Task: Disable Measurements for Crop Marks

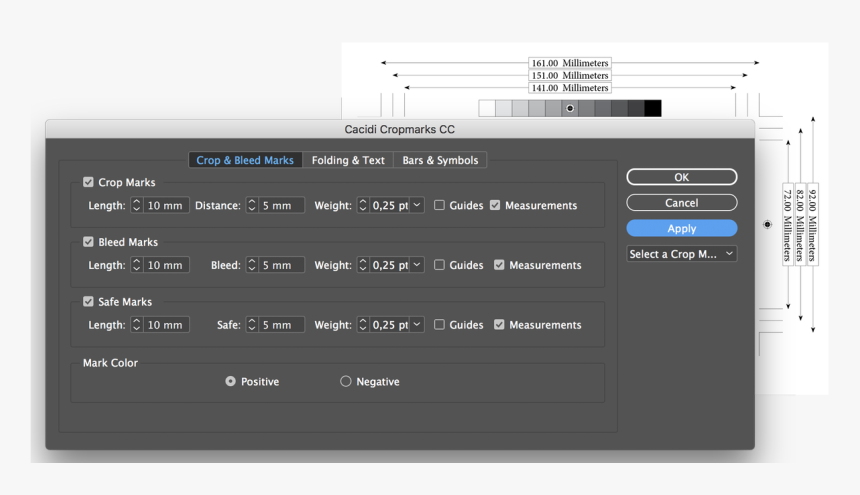Action: [495, 205]
